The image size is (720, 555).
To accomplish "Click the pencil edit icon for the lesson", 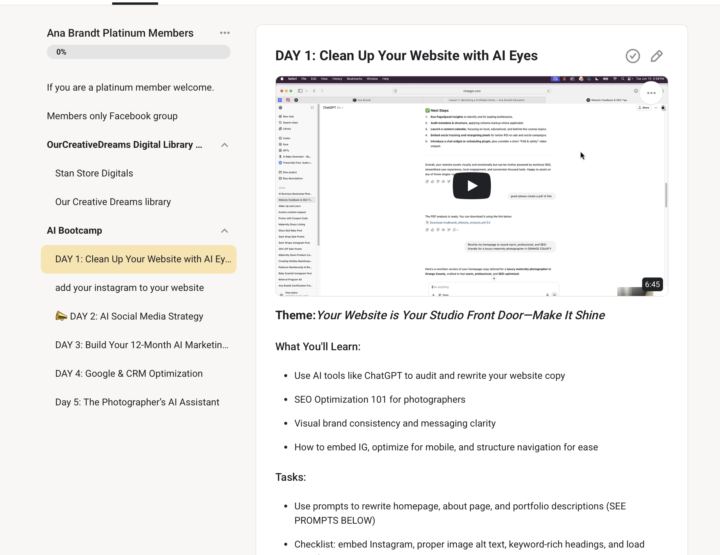I will 656,56.
